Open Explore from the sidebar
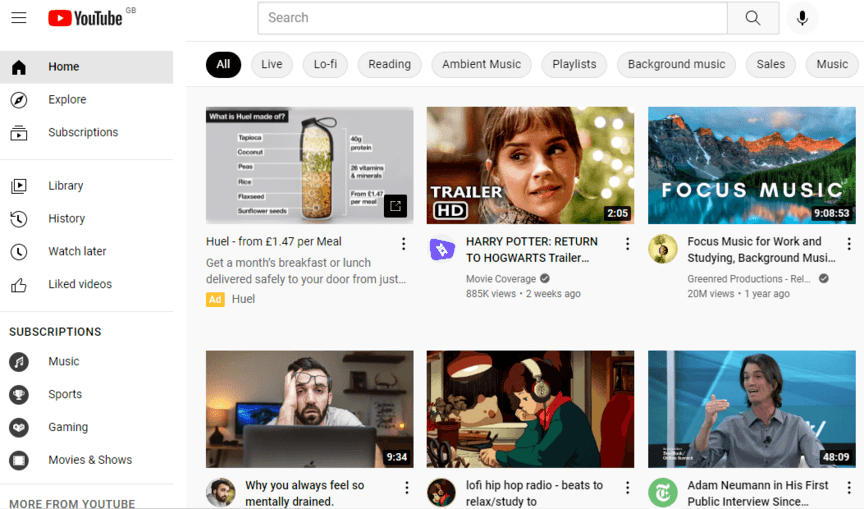 [x=67, y=100]
